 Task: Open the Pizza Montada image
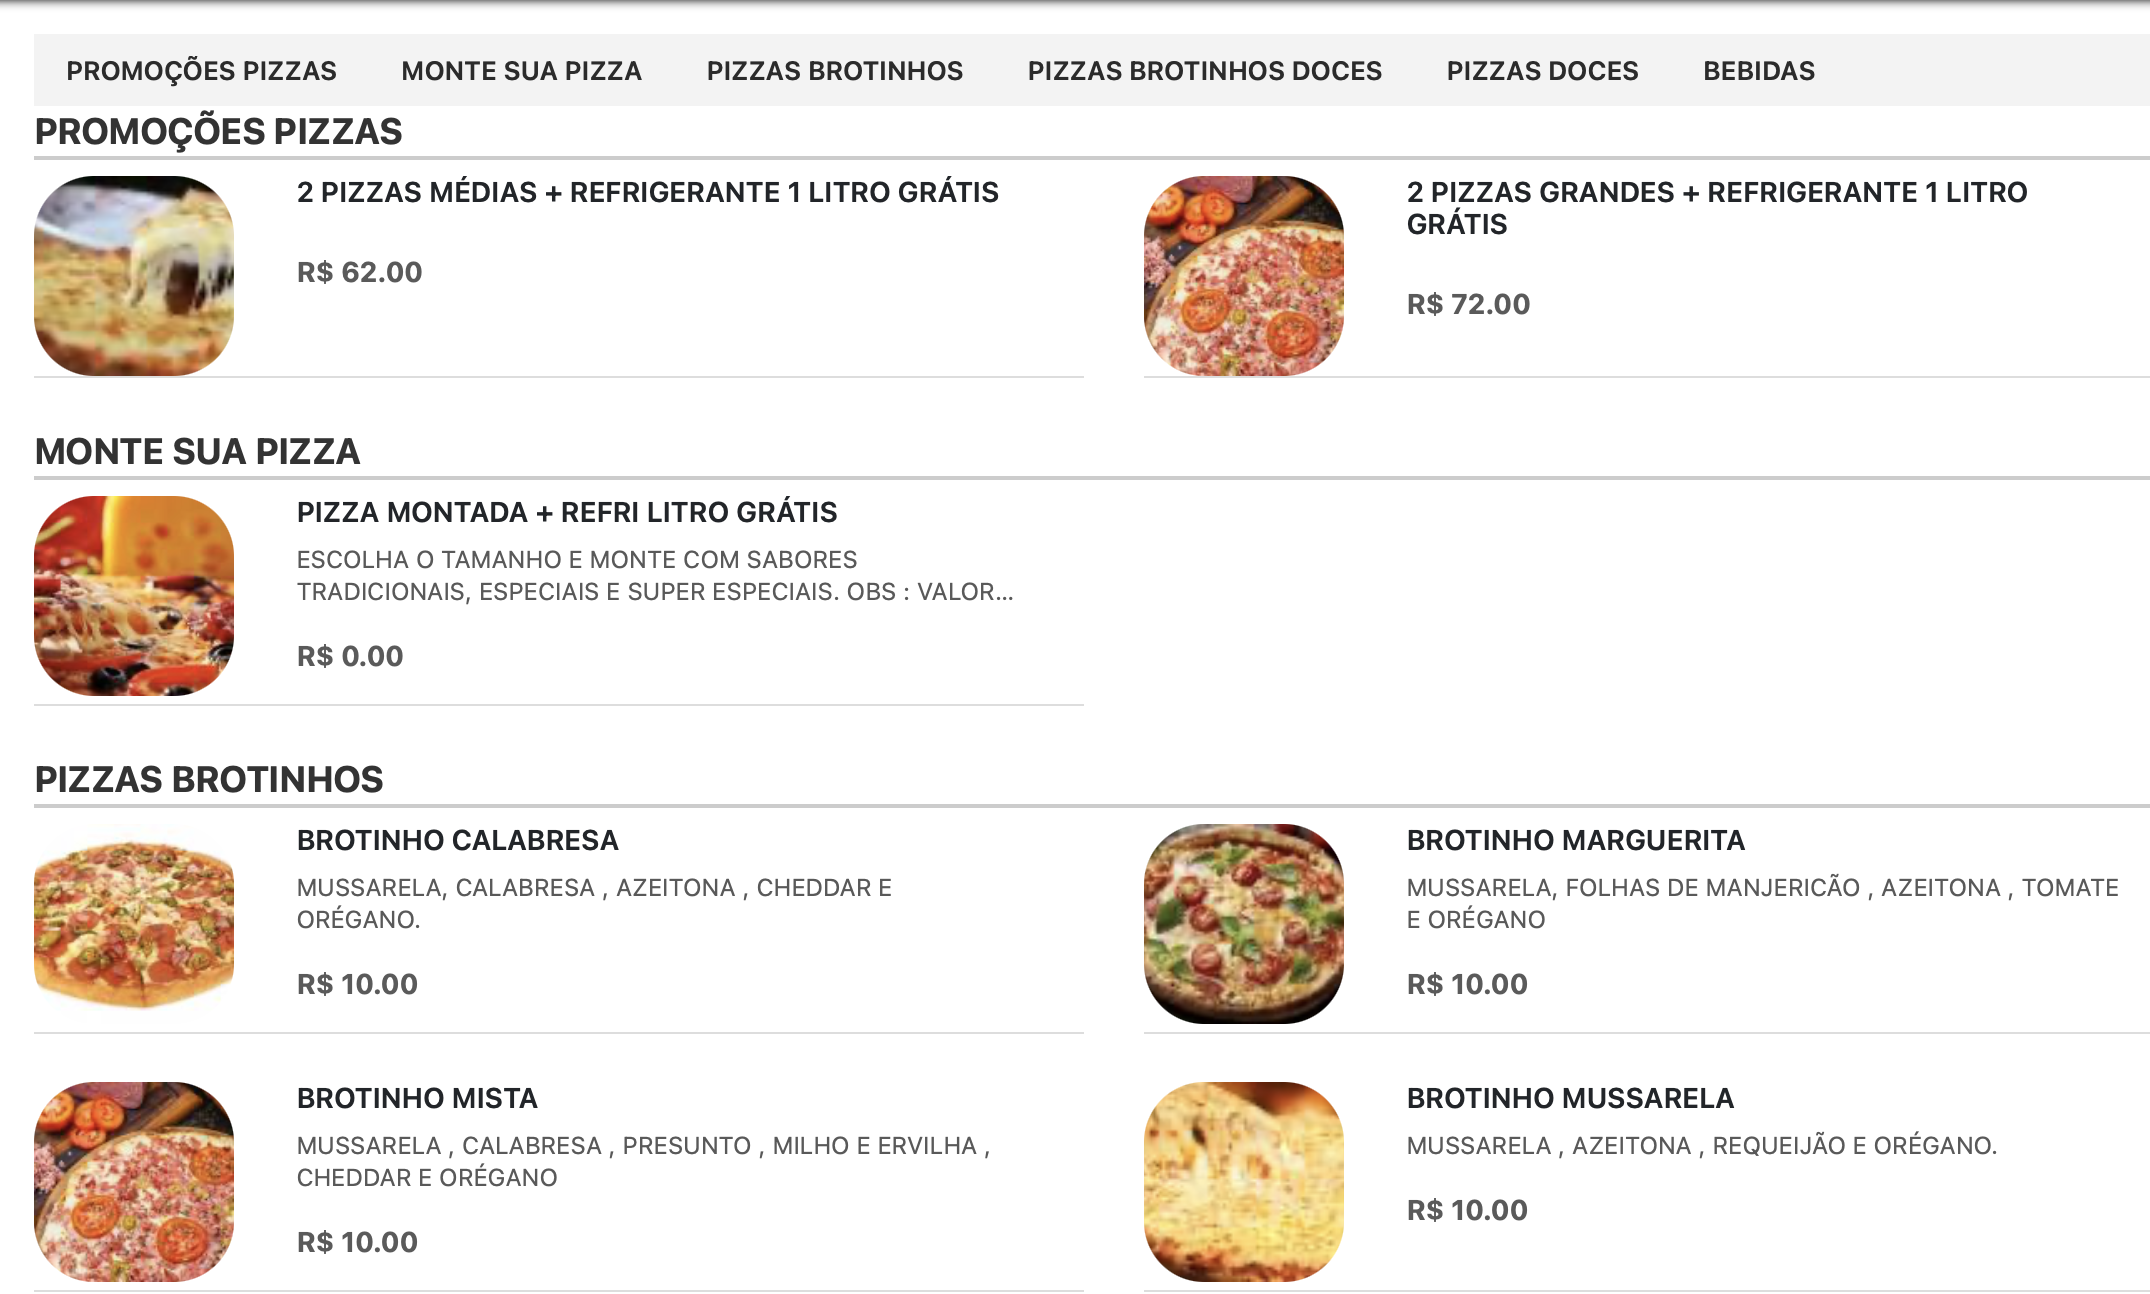click(x=134, y=596)
